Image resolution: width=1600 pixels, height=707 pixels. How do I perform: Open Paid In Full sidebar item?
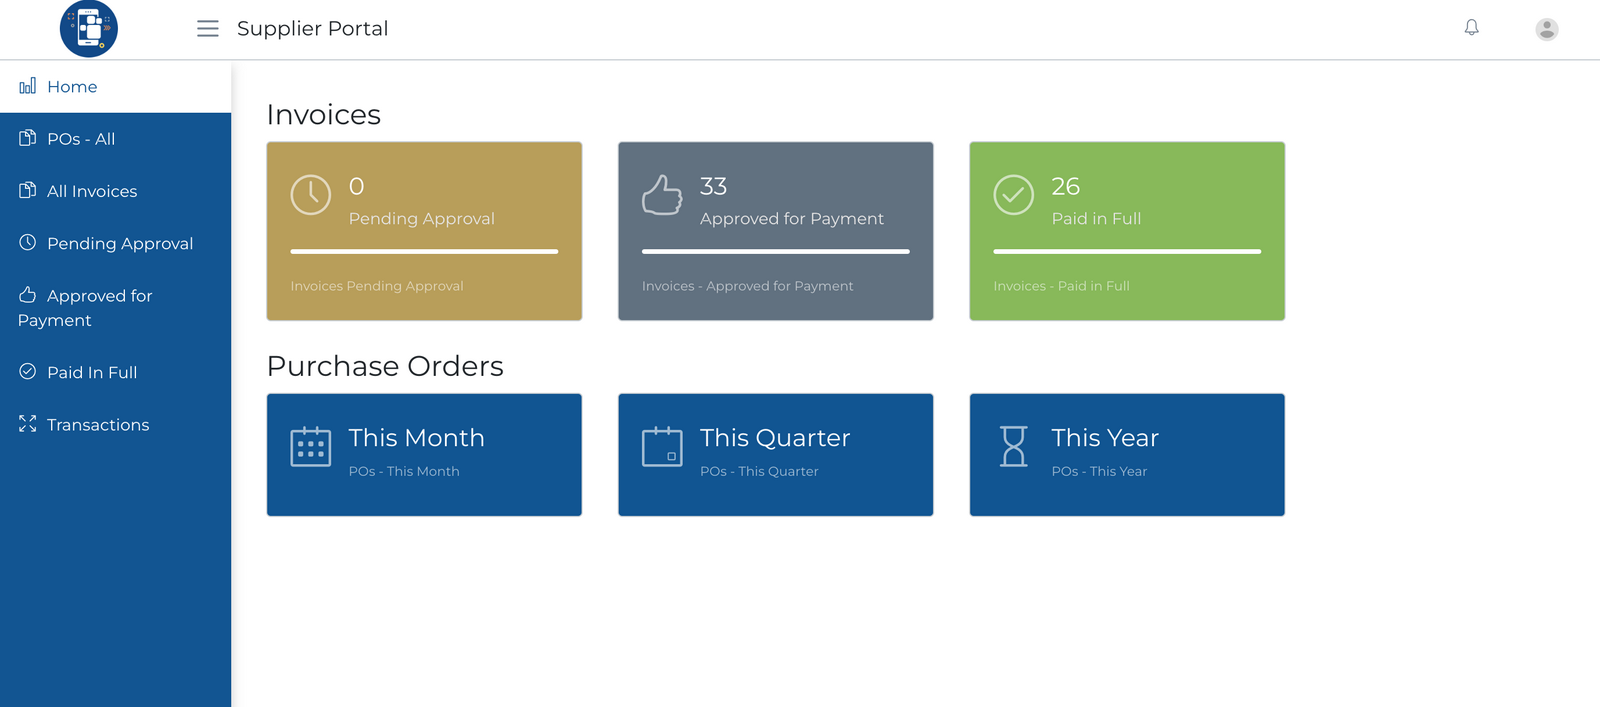[92, 373]
